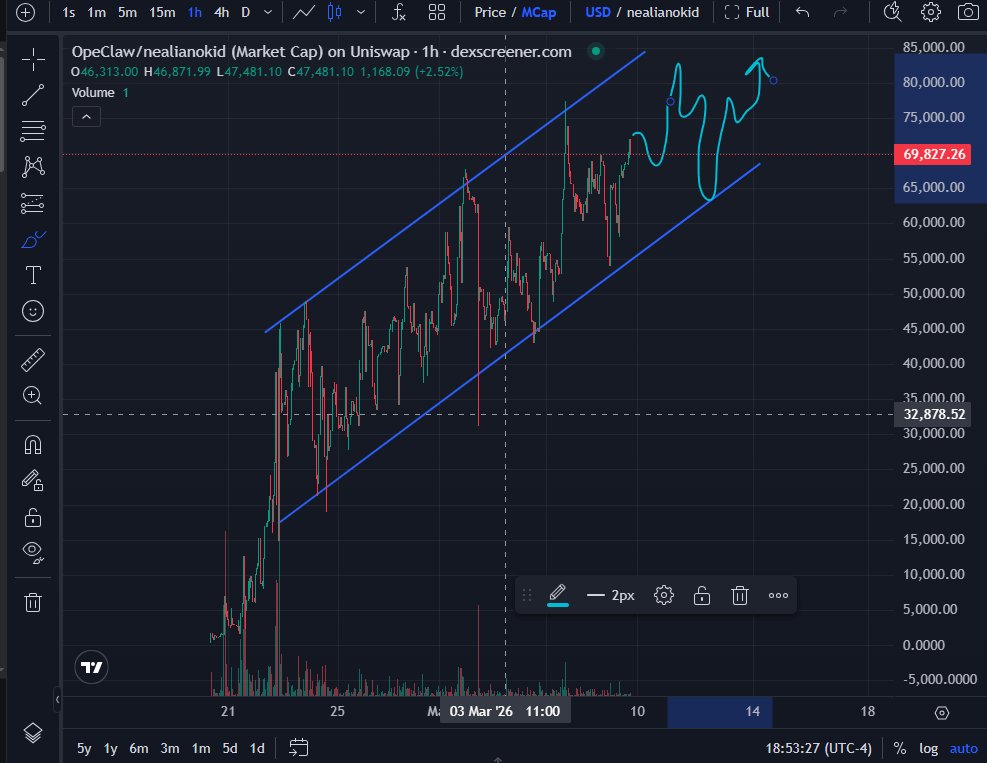The height and width of the screenshot is (763, 987).
Task: Switch to 5m timeframe
Action: (127, 12)
